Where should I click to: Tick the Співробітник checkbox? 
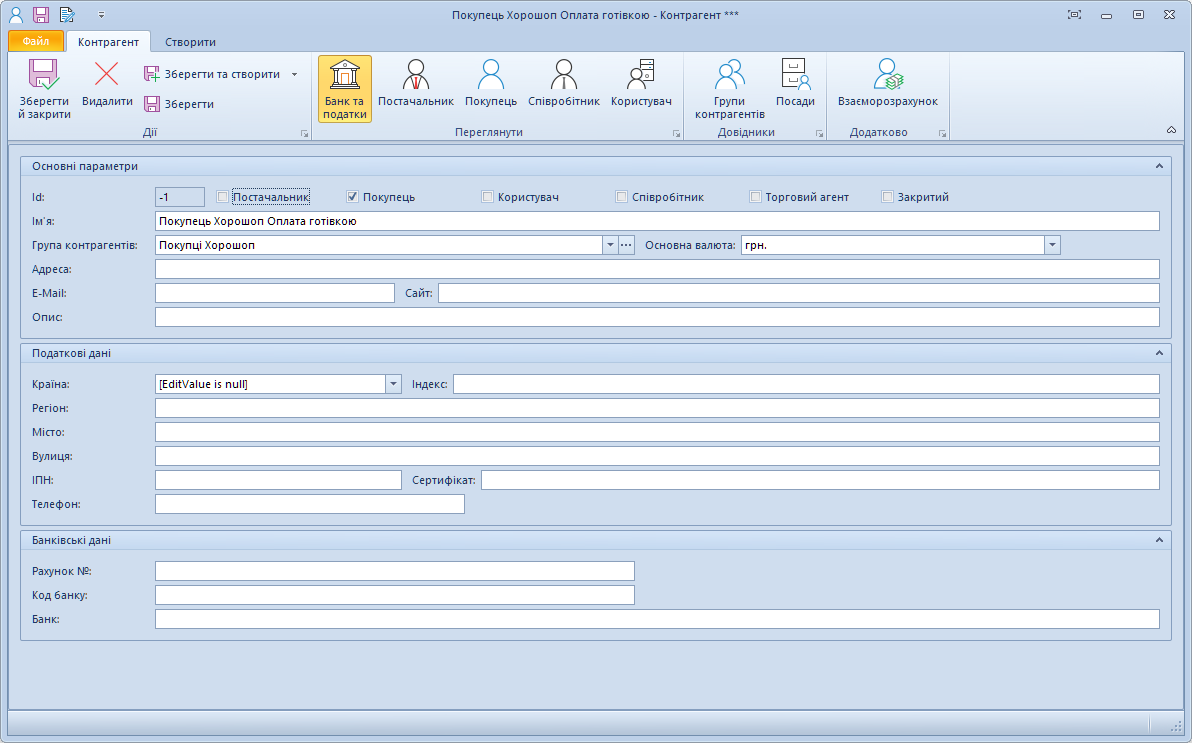pos(621,197)
